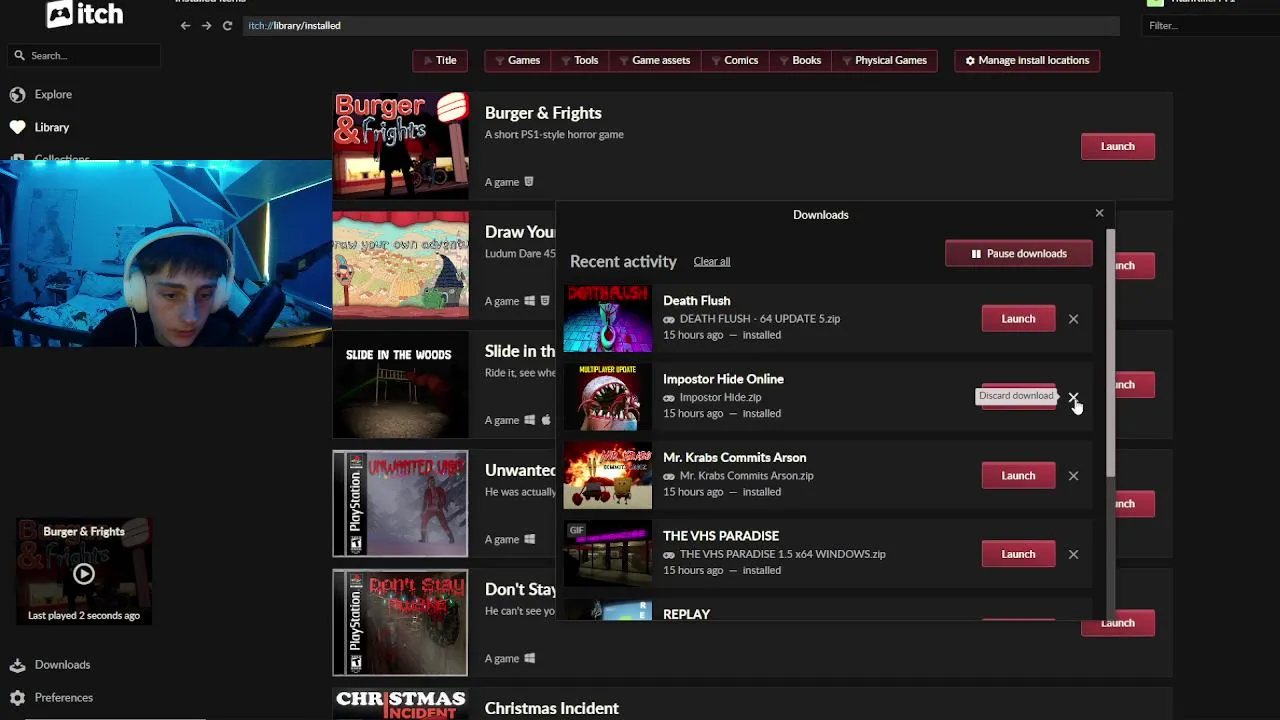The width and height of the screenshot is (1280, 720).
Task: Click THE VHS PARADISE 1.5 x64 WINDOWS.zip
Action: (782, 554)
